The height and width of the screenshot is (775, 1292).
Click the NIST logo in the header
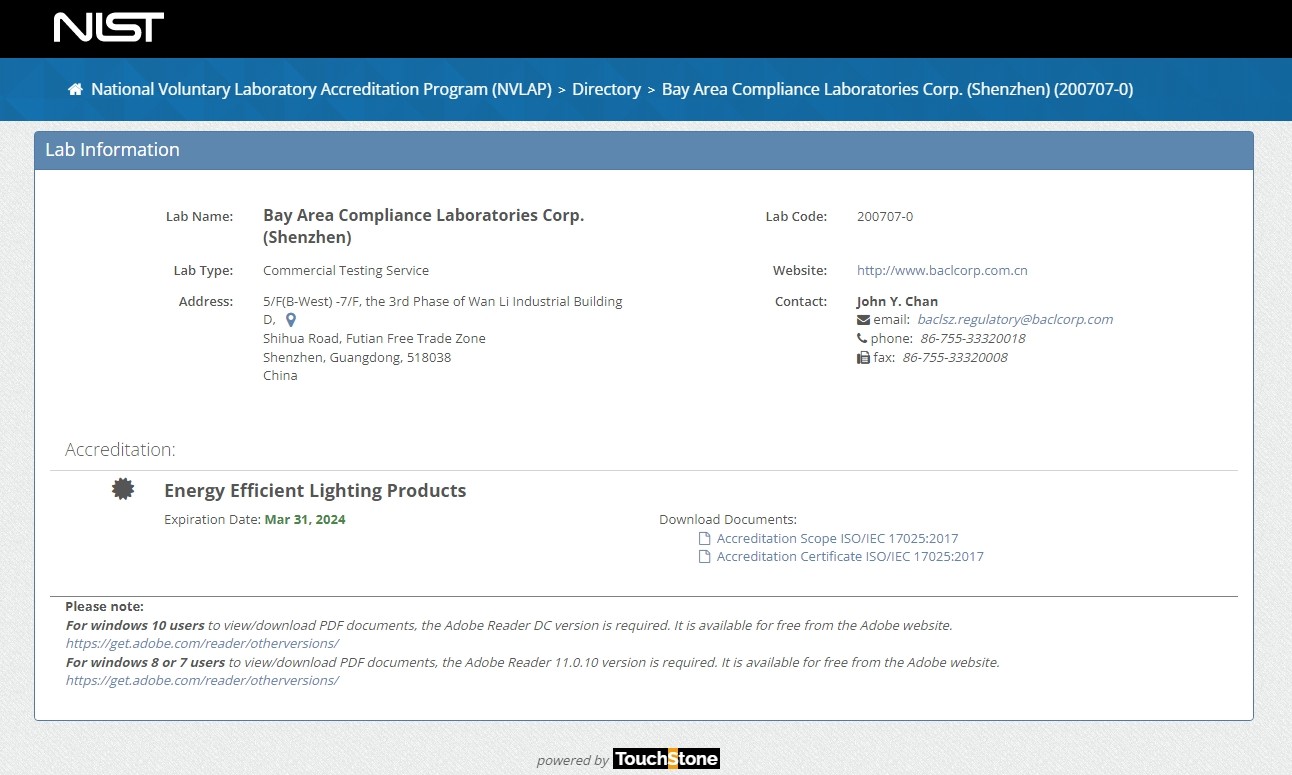pos(109,27)
